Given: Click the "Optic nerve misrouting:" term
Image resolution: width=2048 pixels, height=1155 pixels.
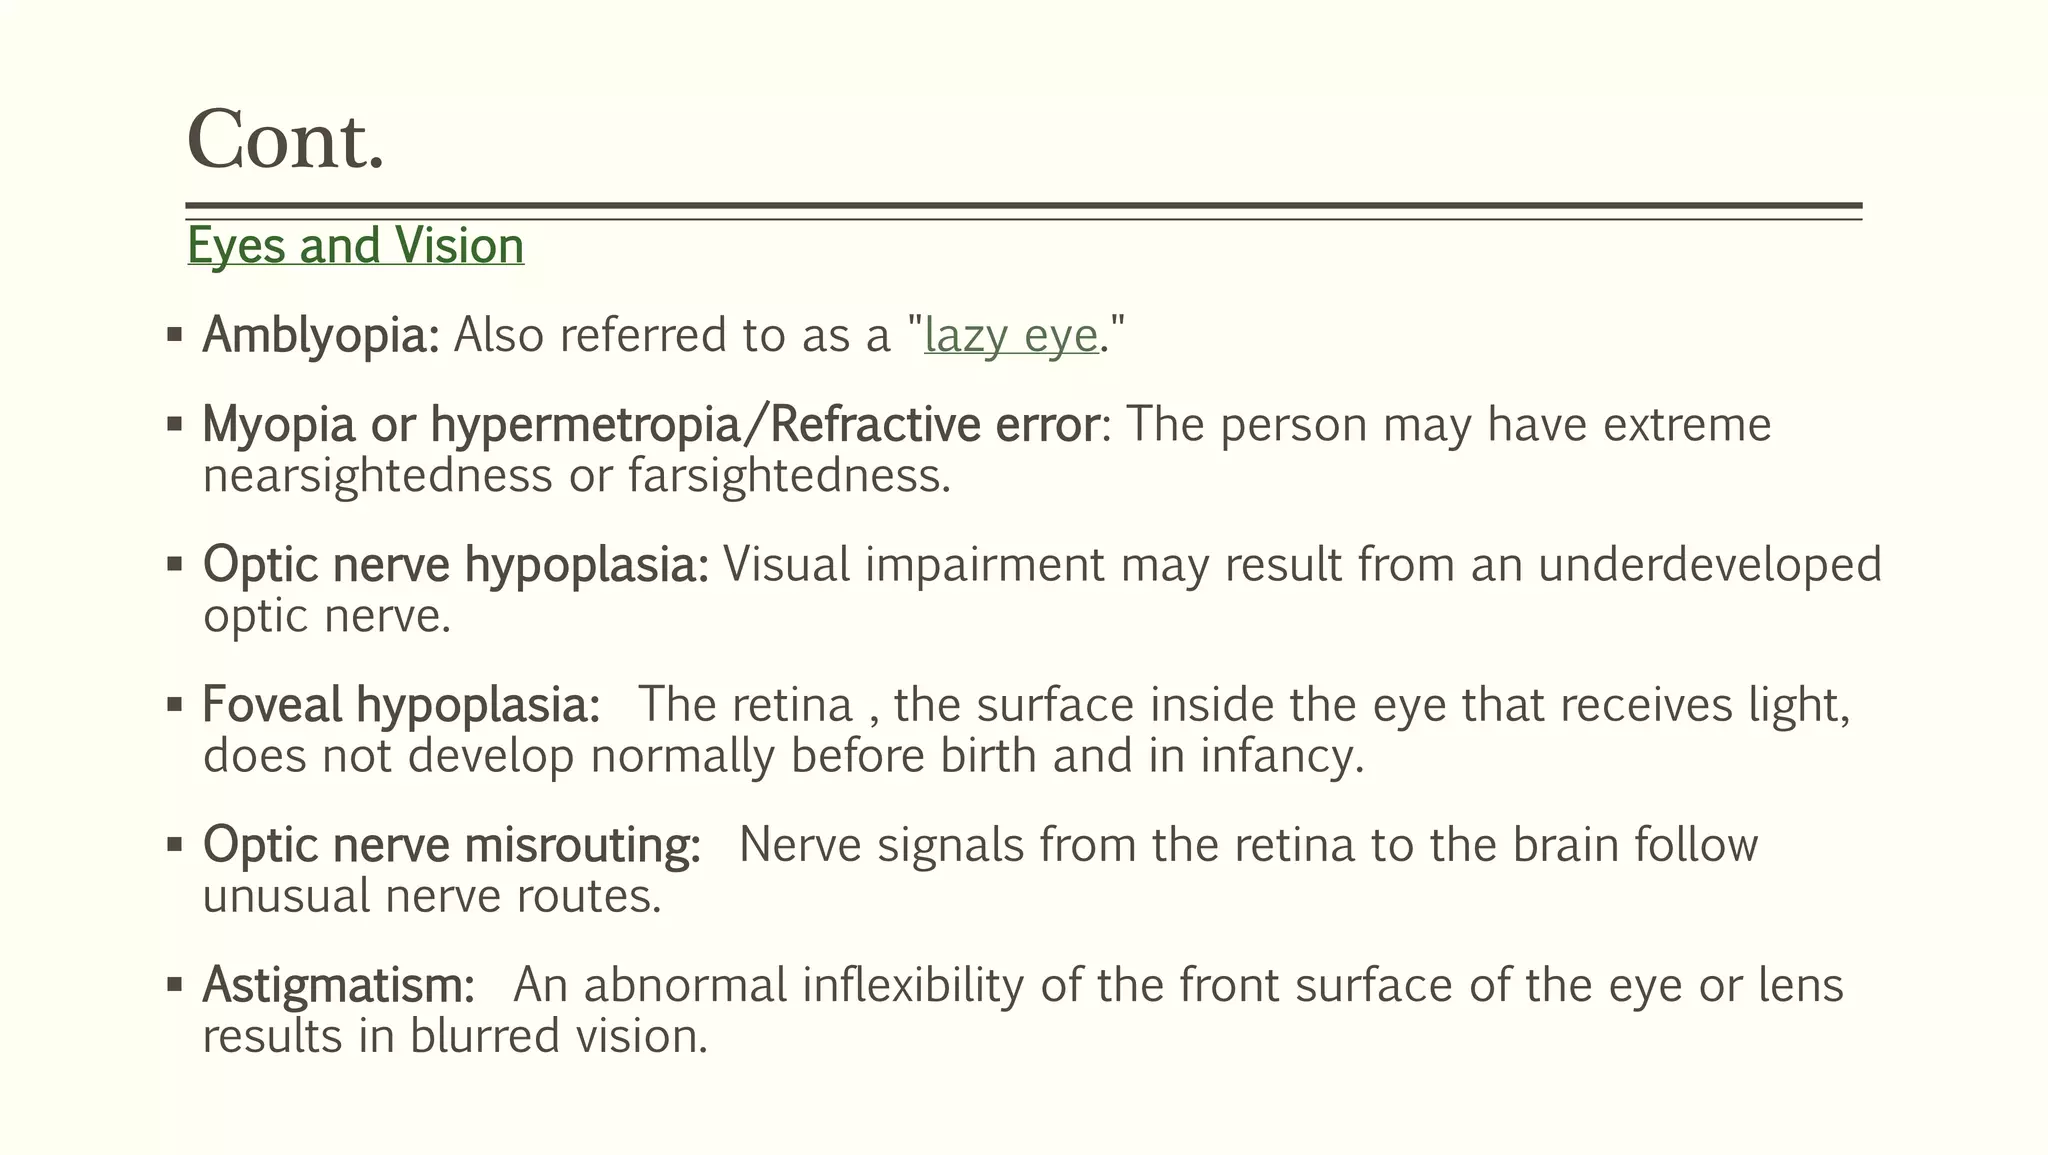Looking at the screenshot, I should [x=452, y=845].
